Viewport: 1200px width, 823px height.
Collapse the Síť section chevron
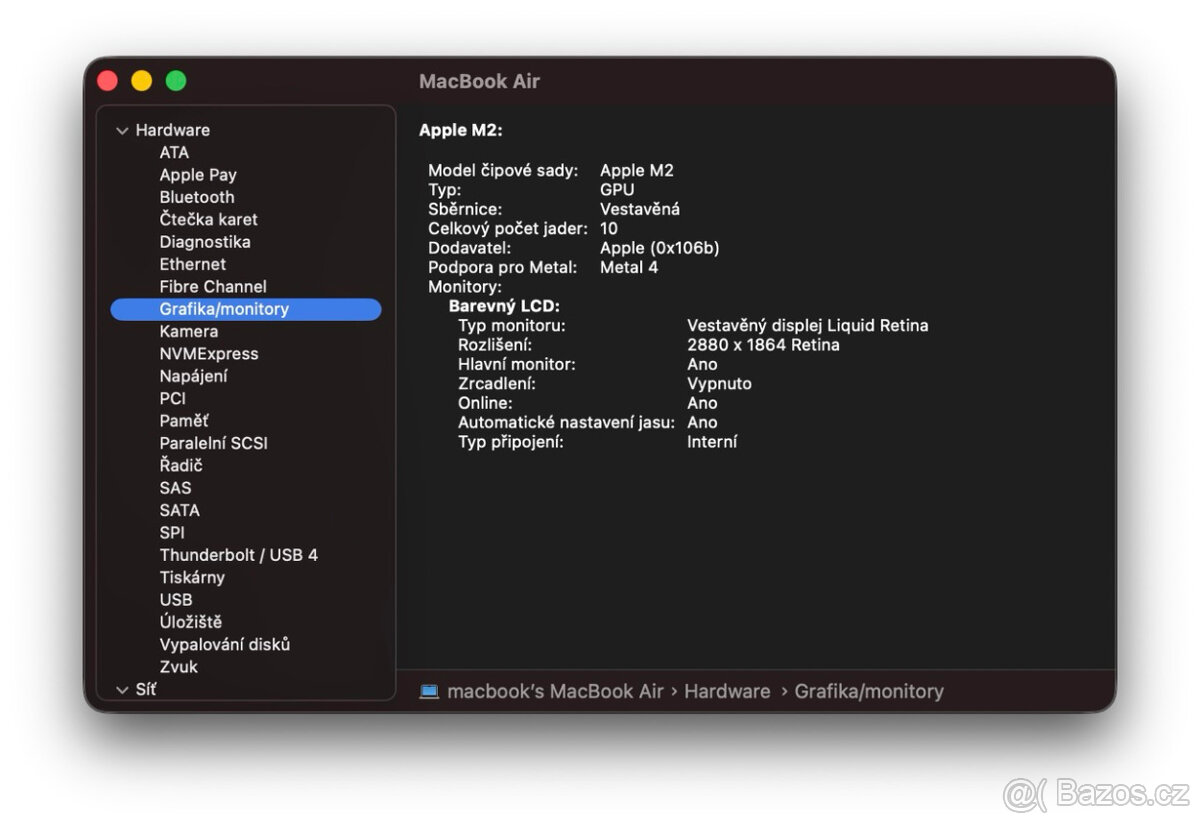tap(122, 690)
